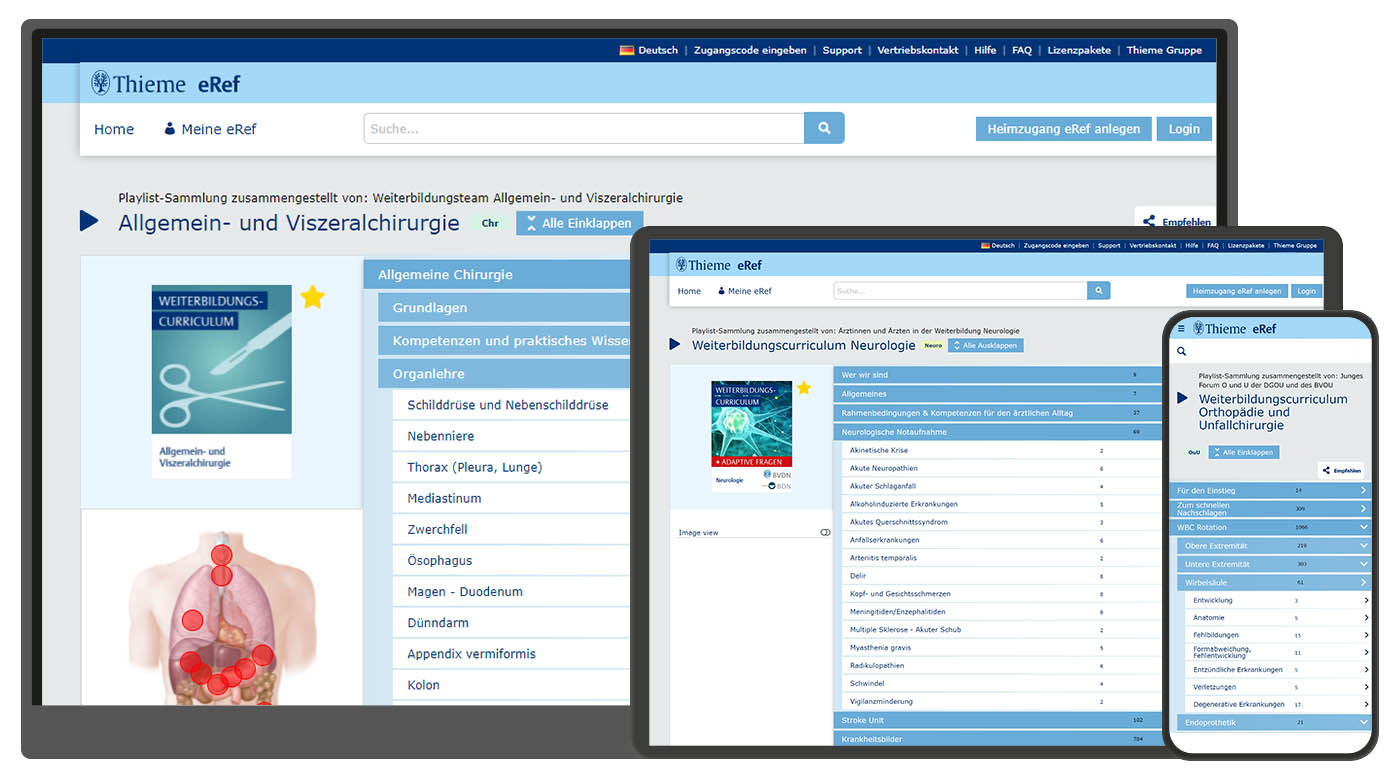1400x780 pixels.
Task: Collapse the Untere Extremität chevron on phone
Action: [1364, 564]
